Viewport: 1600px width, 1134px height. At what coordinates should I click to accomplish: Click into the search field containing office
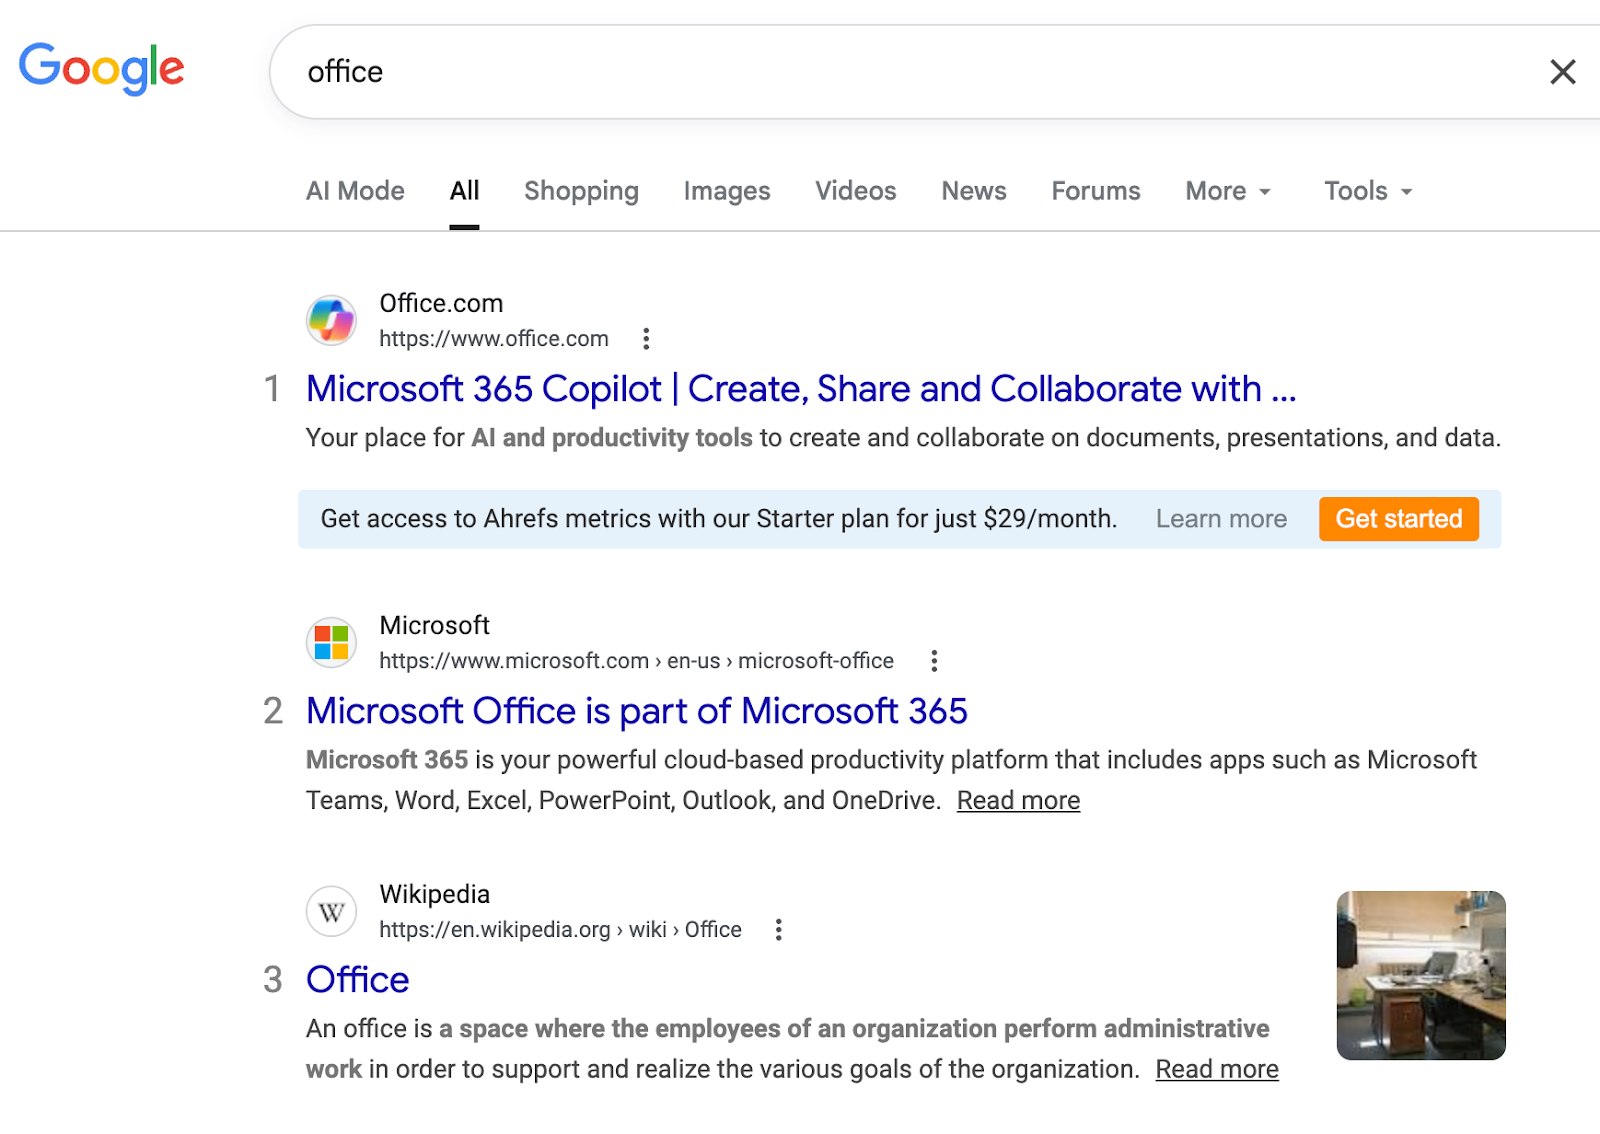(900, 72)
